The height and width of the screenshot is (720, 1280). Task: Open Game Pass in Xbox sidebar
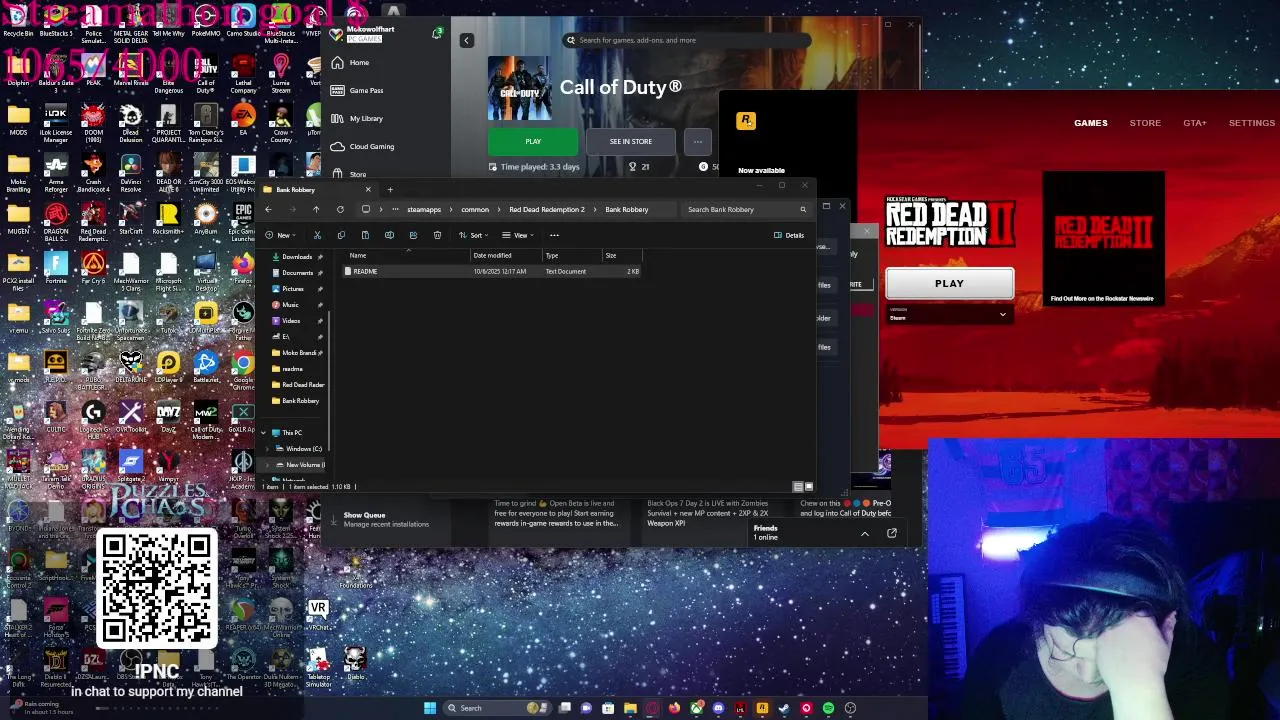click(x=365, y=90)
